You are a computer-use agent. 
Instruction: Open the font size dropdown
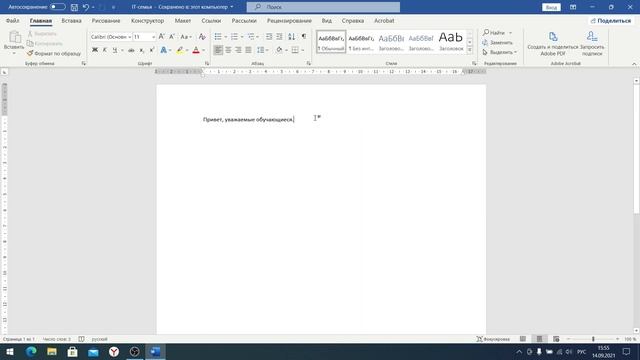click(153, 37)
